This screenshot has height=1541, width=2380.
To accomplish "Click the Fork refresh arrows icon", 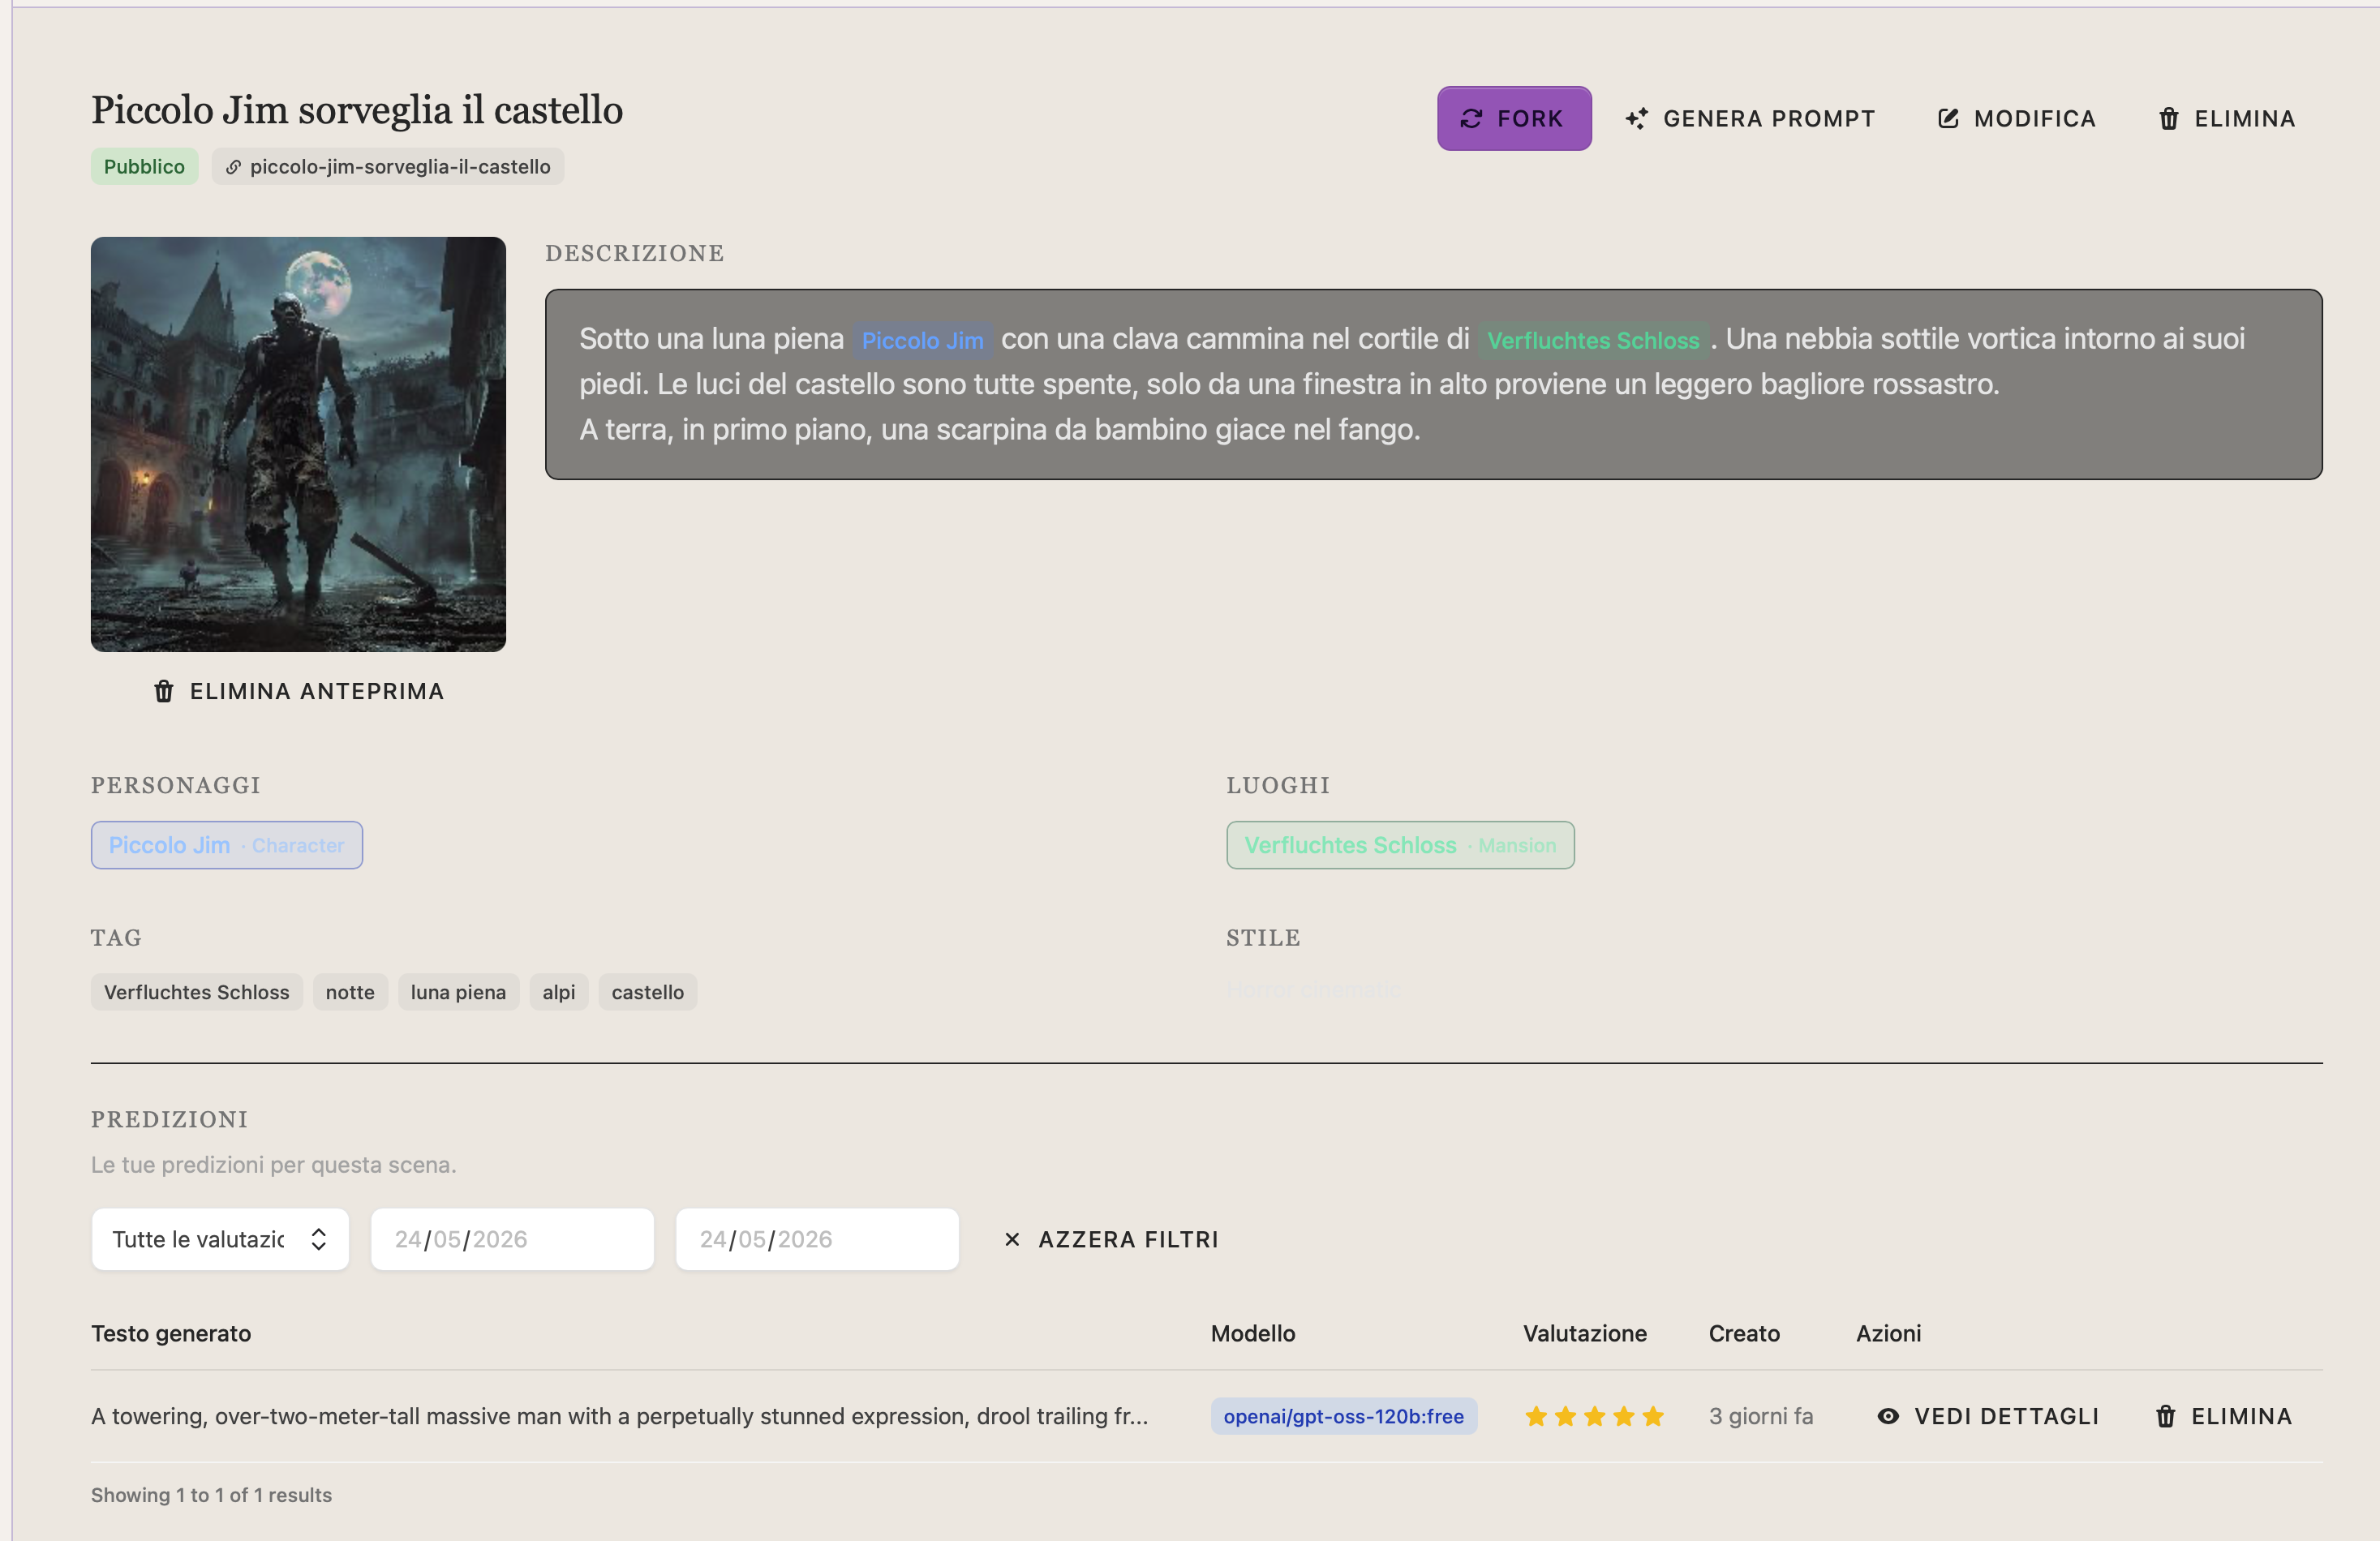I will 1470,118.
